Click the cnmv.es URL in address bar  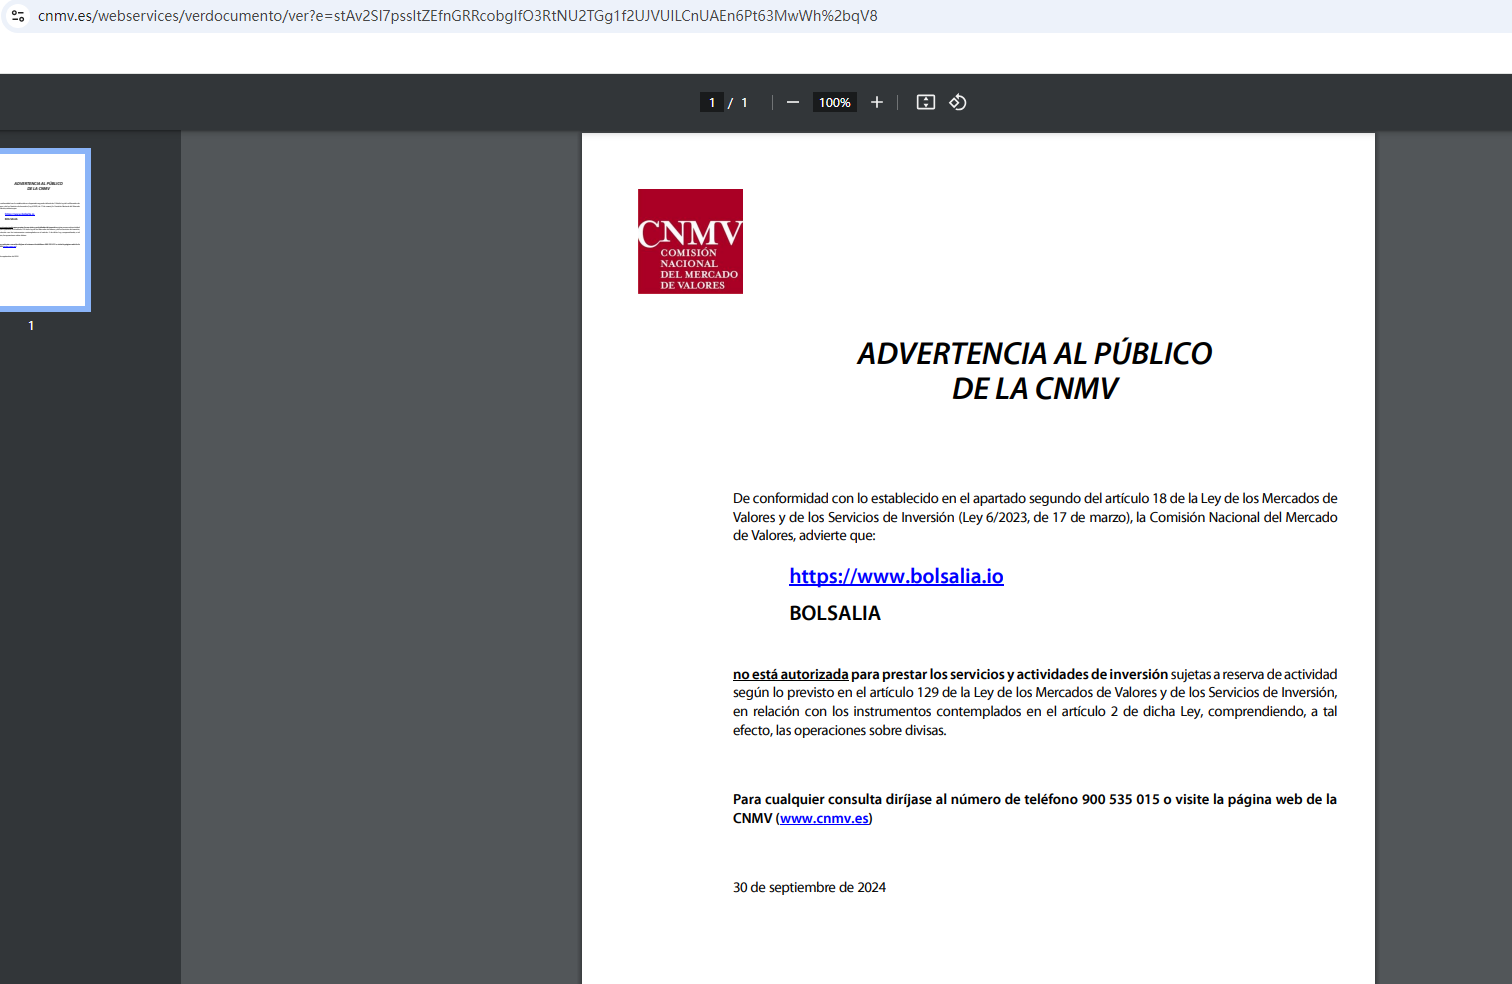pyautogui.click(x=457, y=16)
